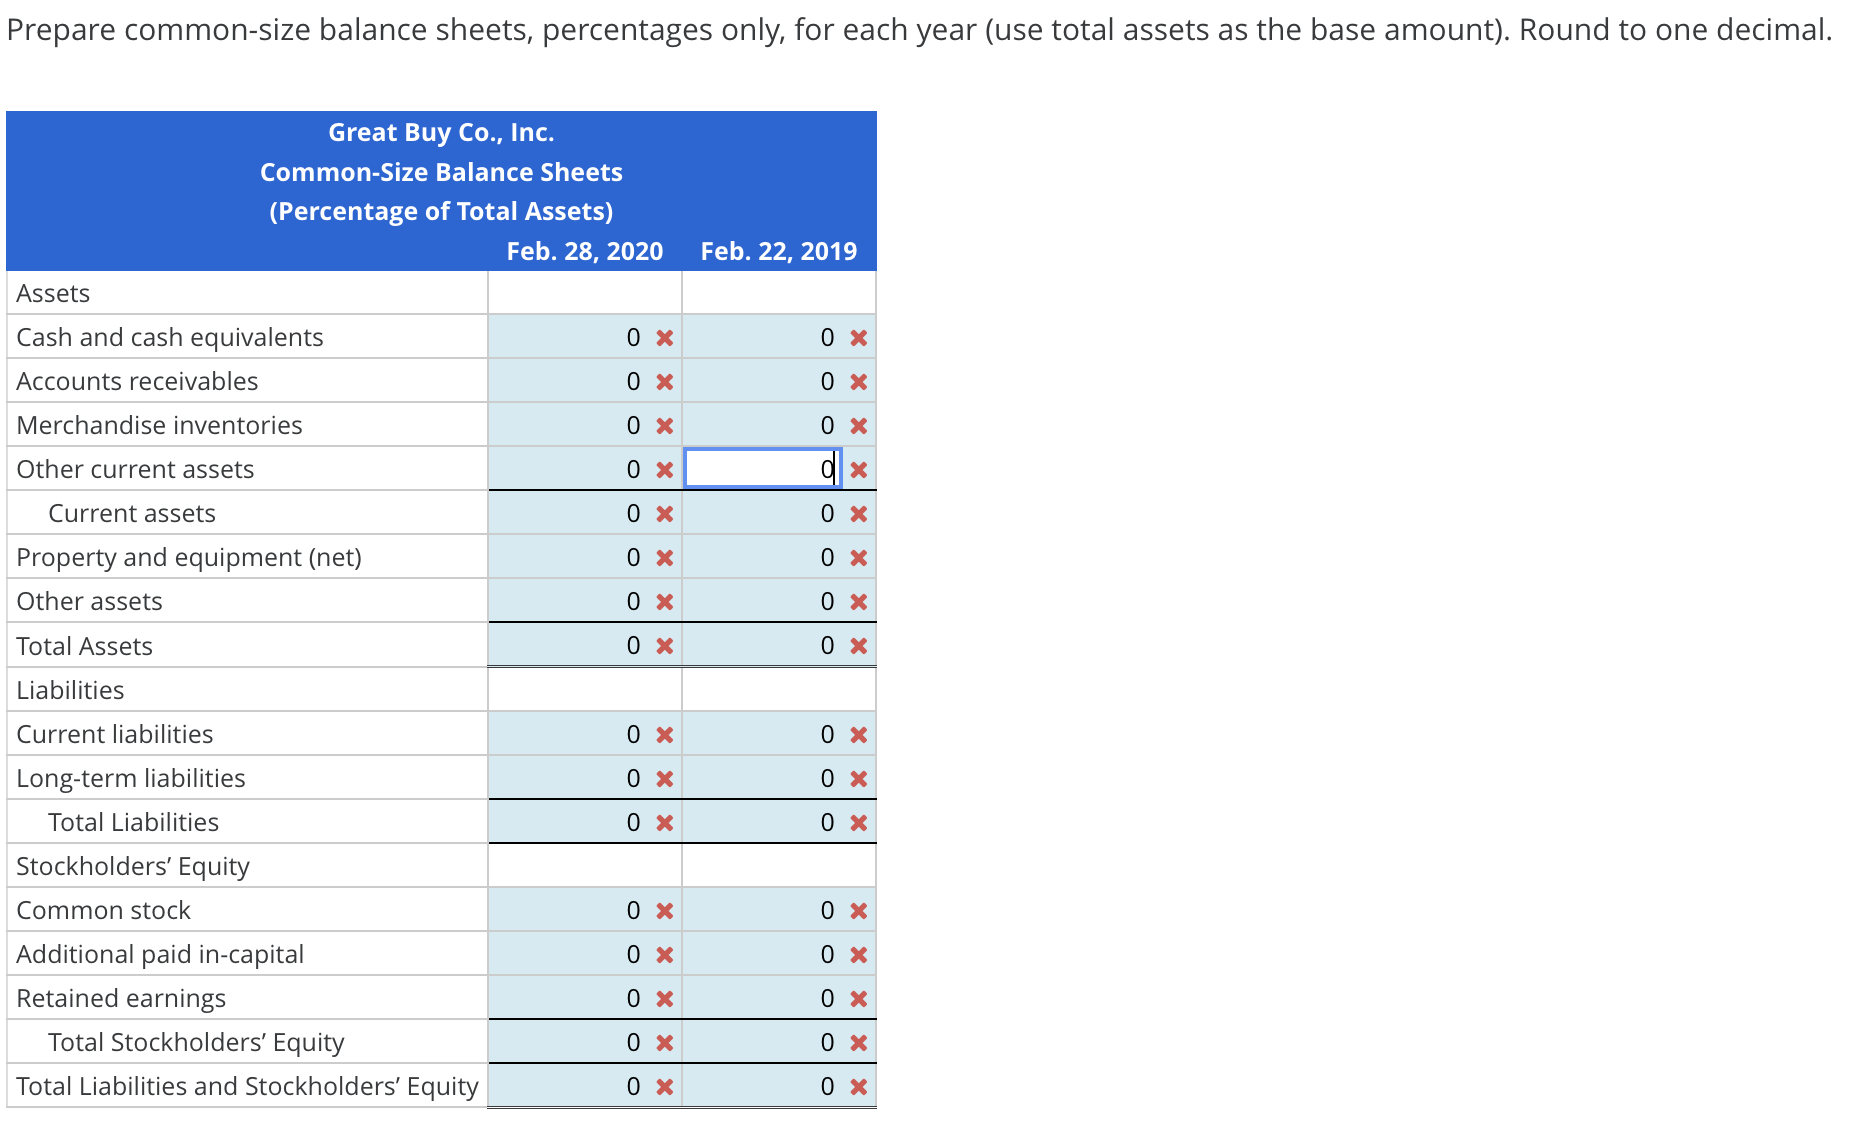Click the Stockholders' Equity section label
The height and width of the screenshot is (1124, 1852).
133,866
